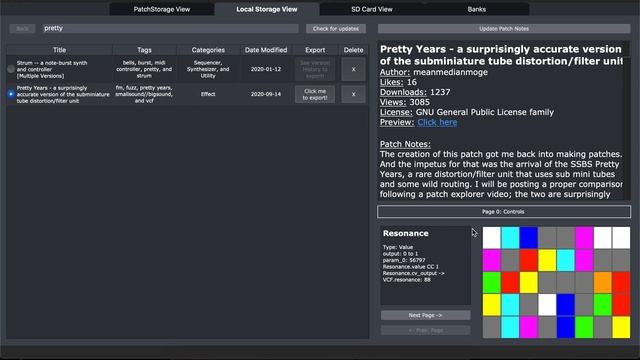
Task: Click "Click me to export!" for Pretty Years
Action: [x=315, y=94]
